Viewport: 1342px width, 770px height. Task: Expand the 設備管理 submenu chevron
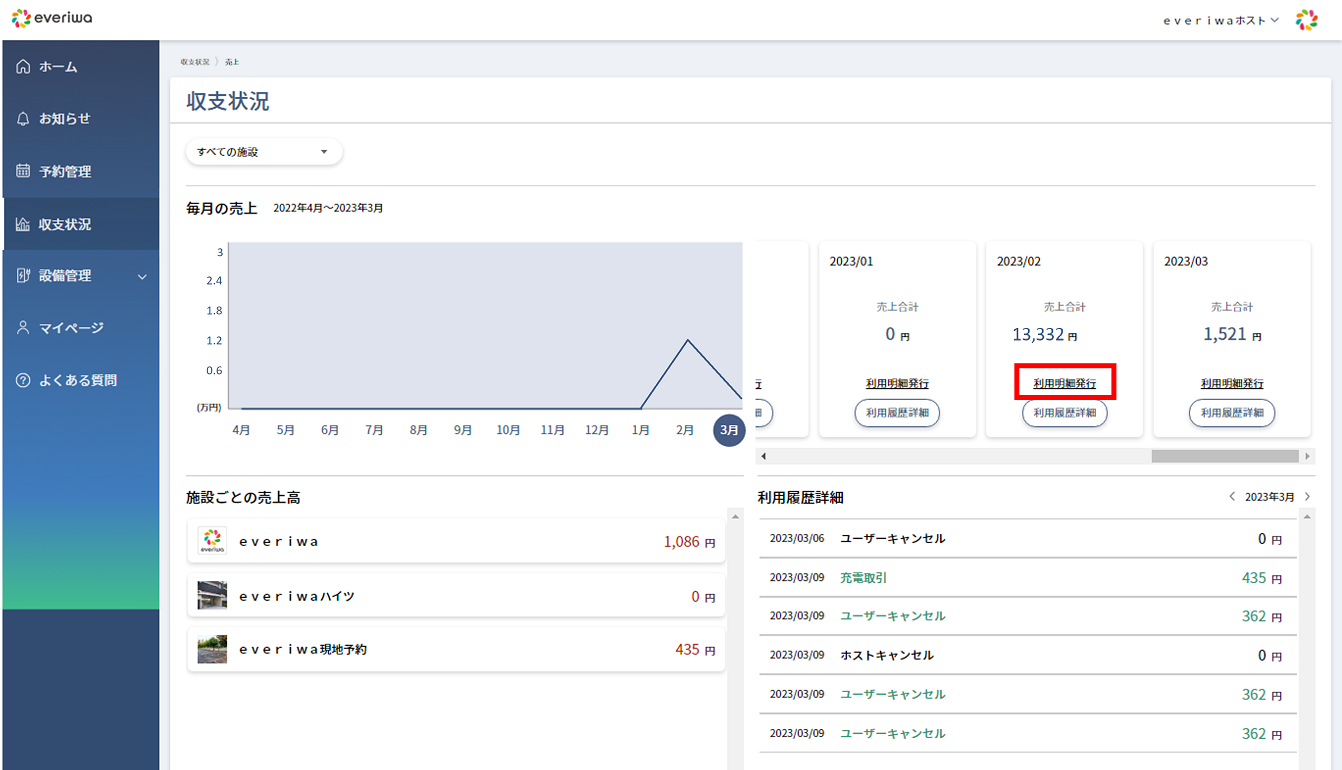[x=142, y=277]
